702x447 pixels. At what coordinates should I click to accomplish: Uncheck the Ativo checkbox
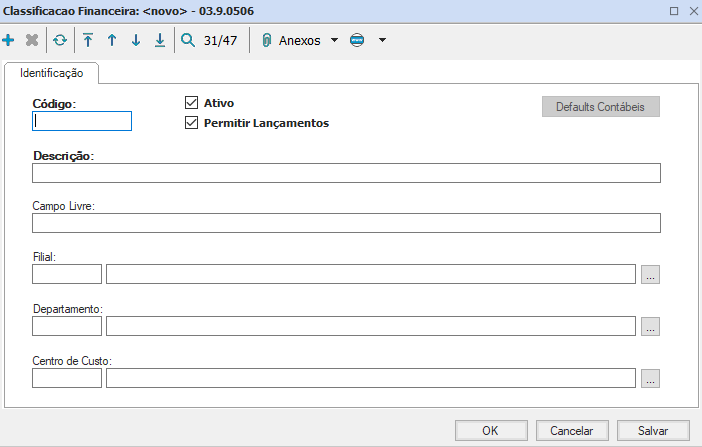coord(192,103)
